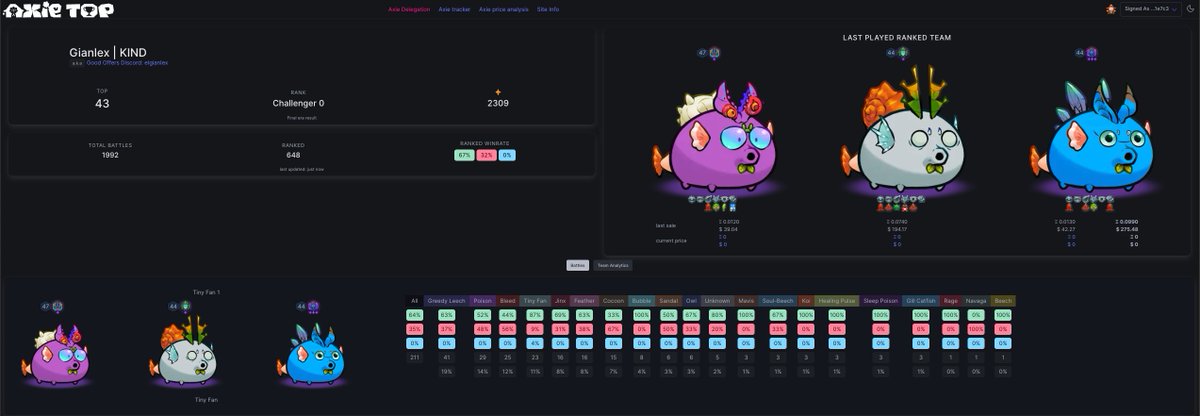Click the class icon beside 44 above the small gray axie
The width and height of the screenshot is (1200, 416).
pyautogui.click(x=186, y=306)
